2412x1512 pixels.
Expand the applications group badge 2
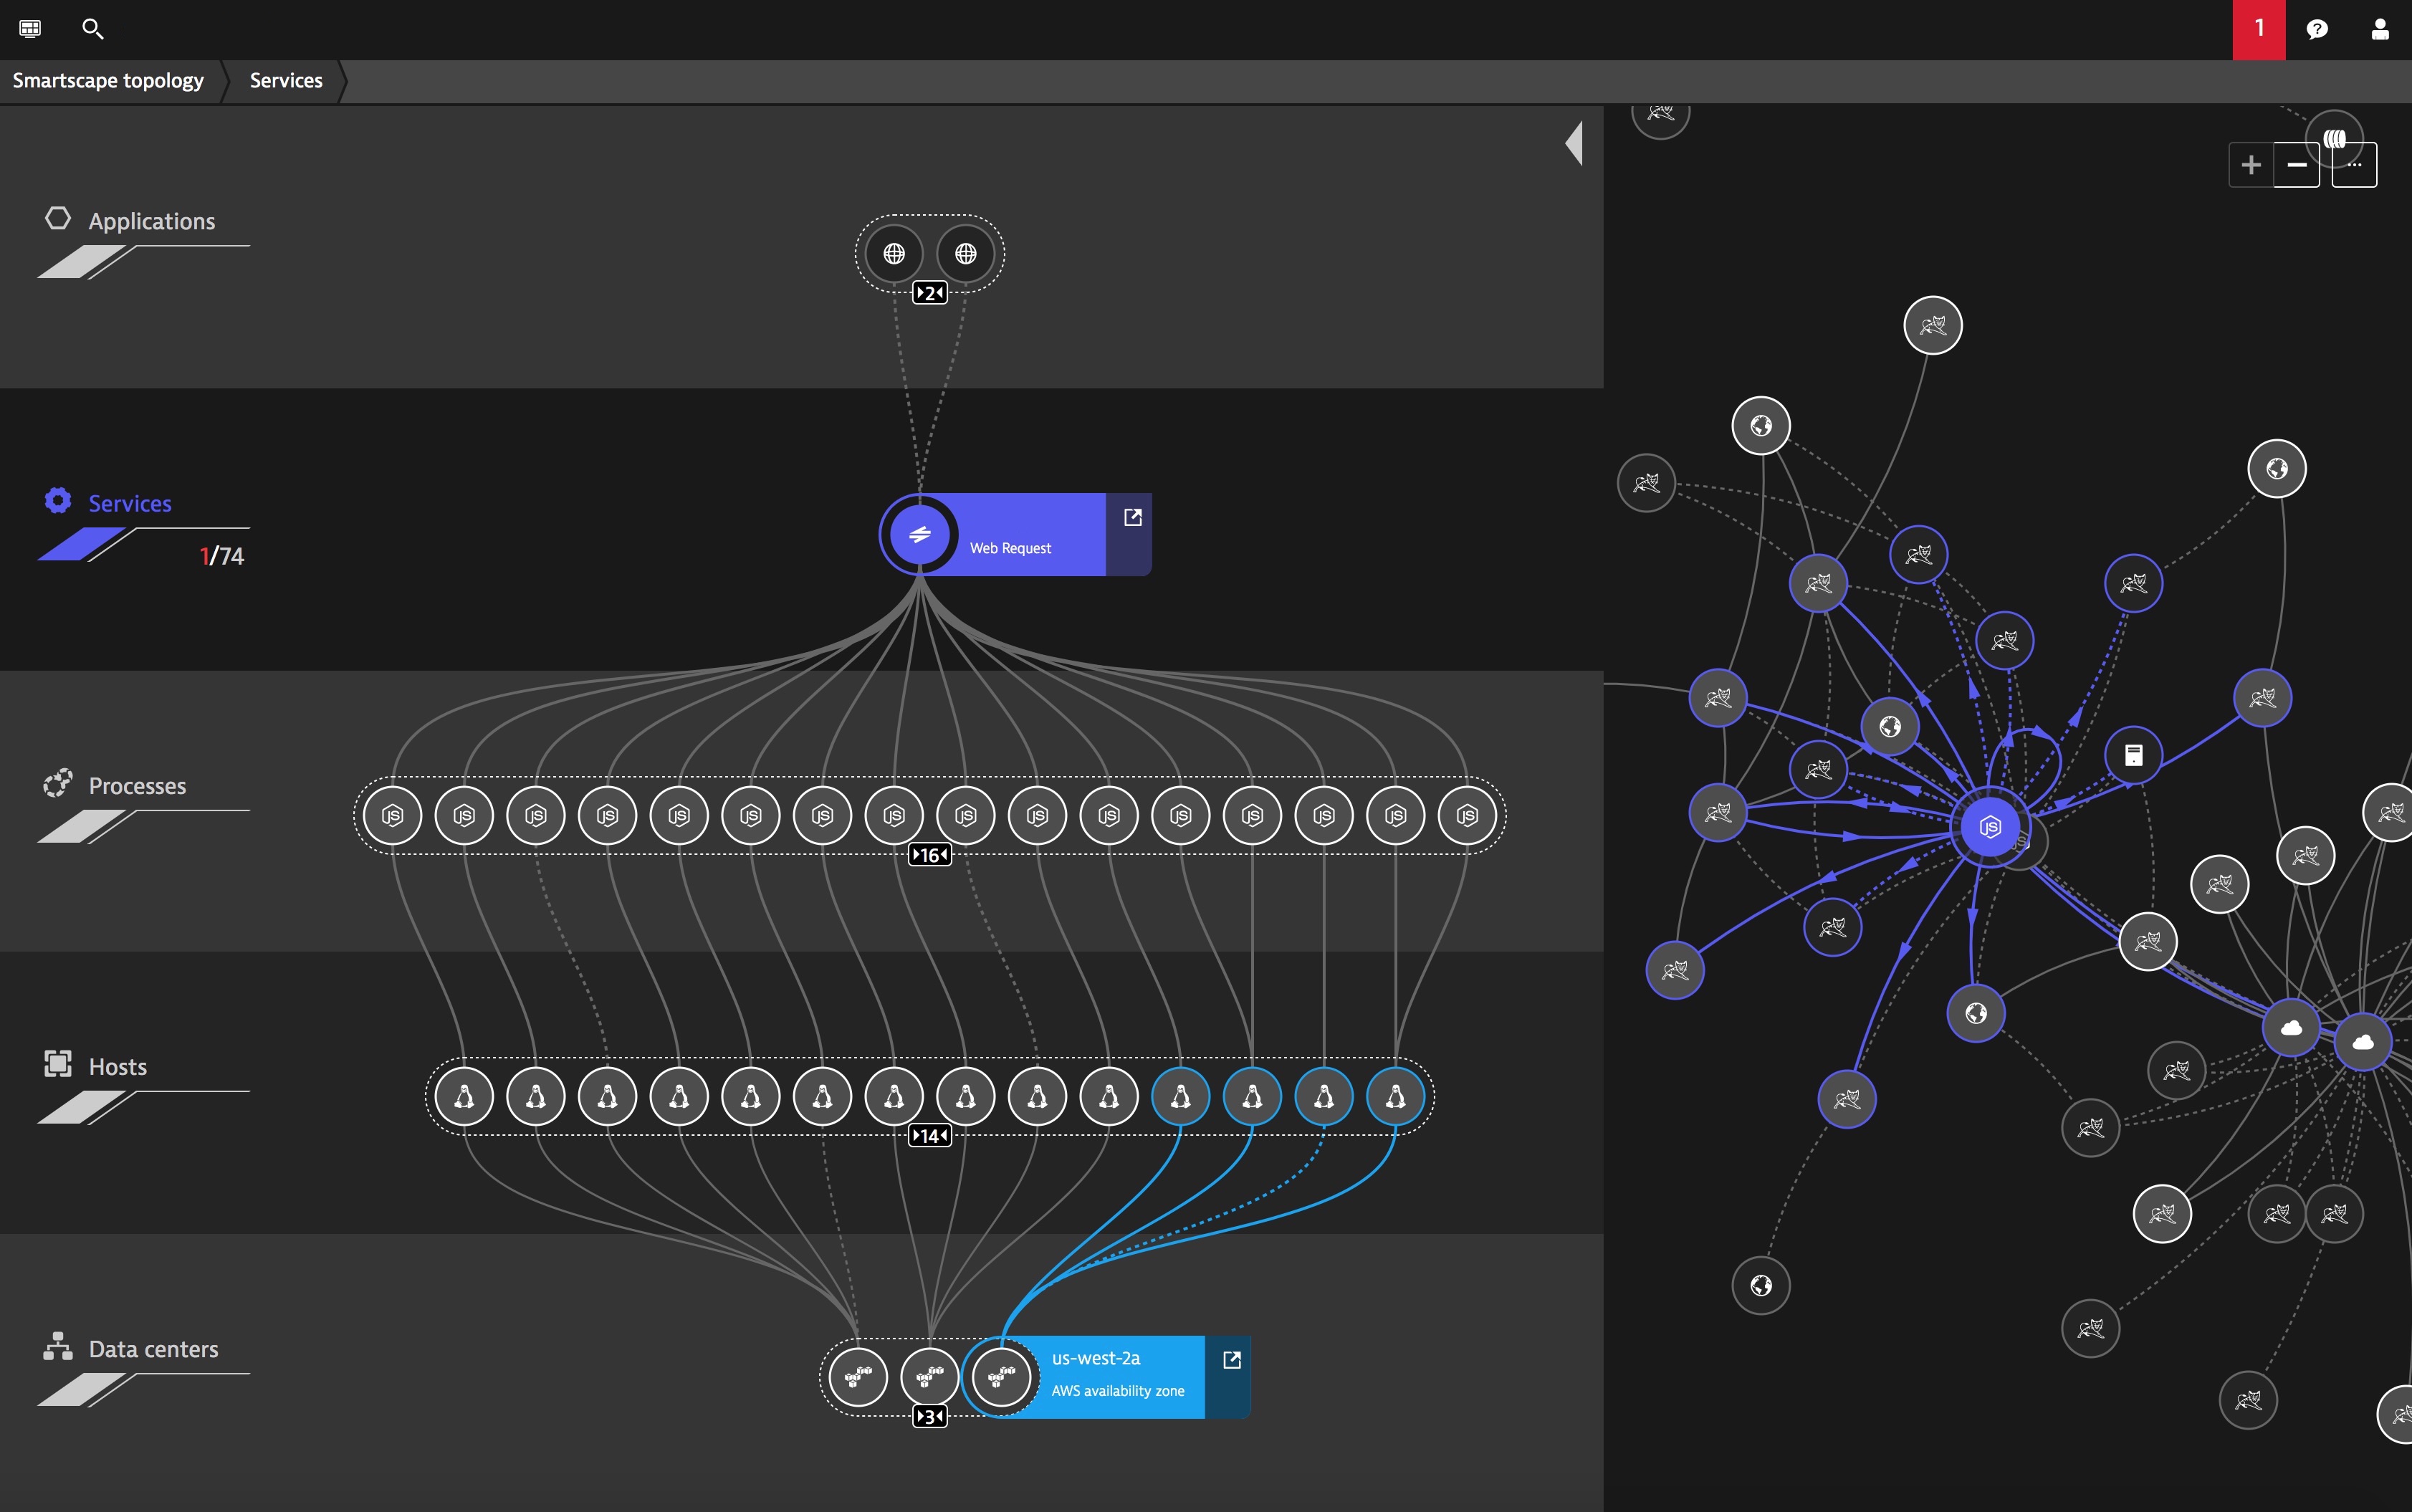[930, 293]
